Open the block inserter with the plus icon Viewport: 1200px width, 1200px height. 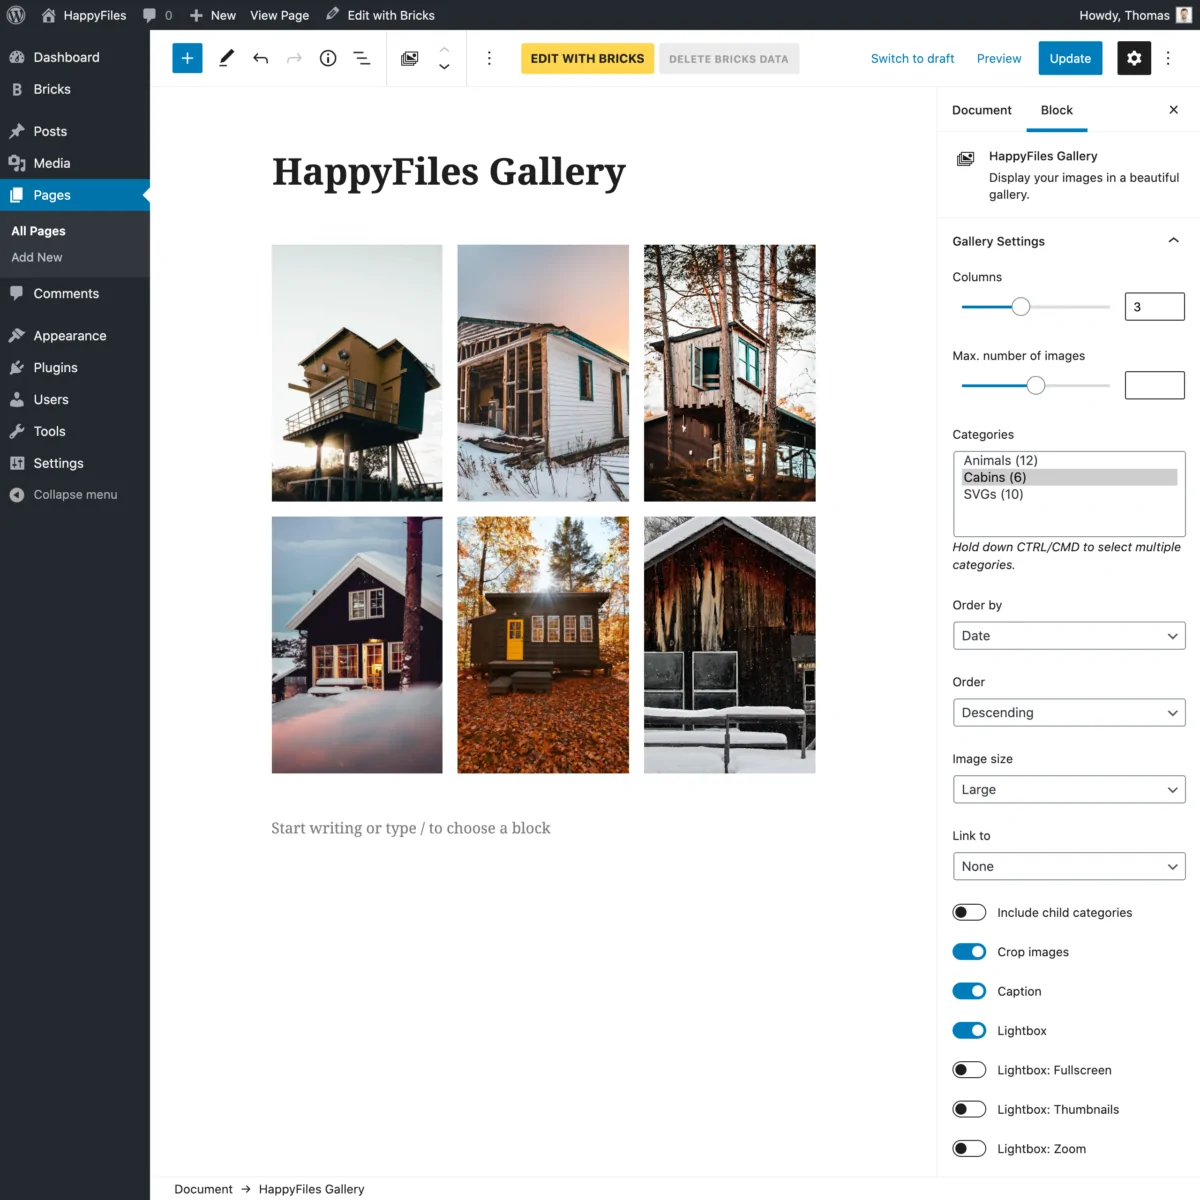(186, 58)
